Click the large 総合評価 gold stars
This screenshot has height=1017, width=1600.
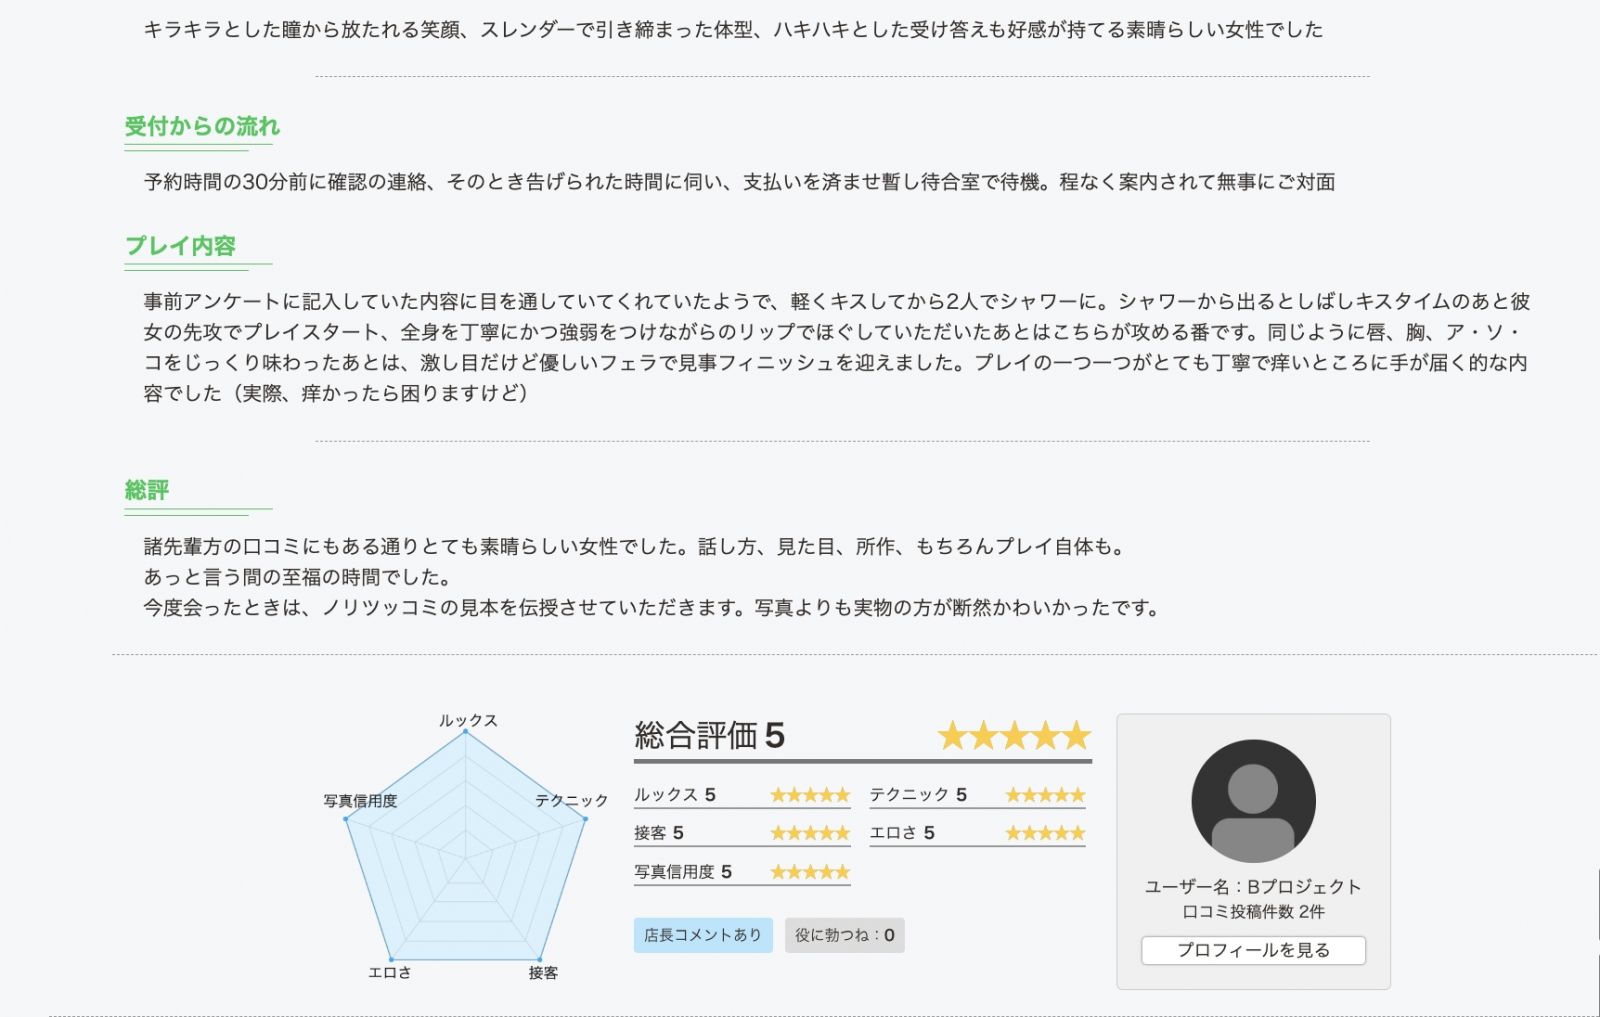[x=1014, y=736]
